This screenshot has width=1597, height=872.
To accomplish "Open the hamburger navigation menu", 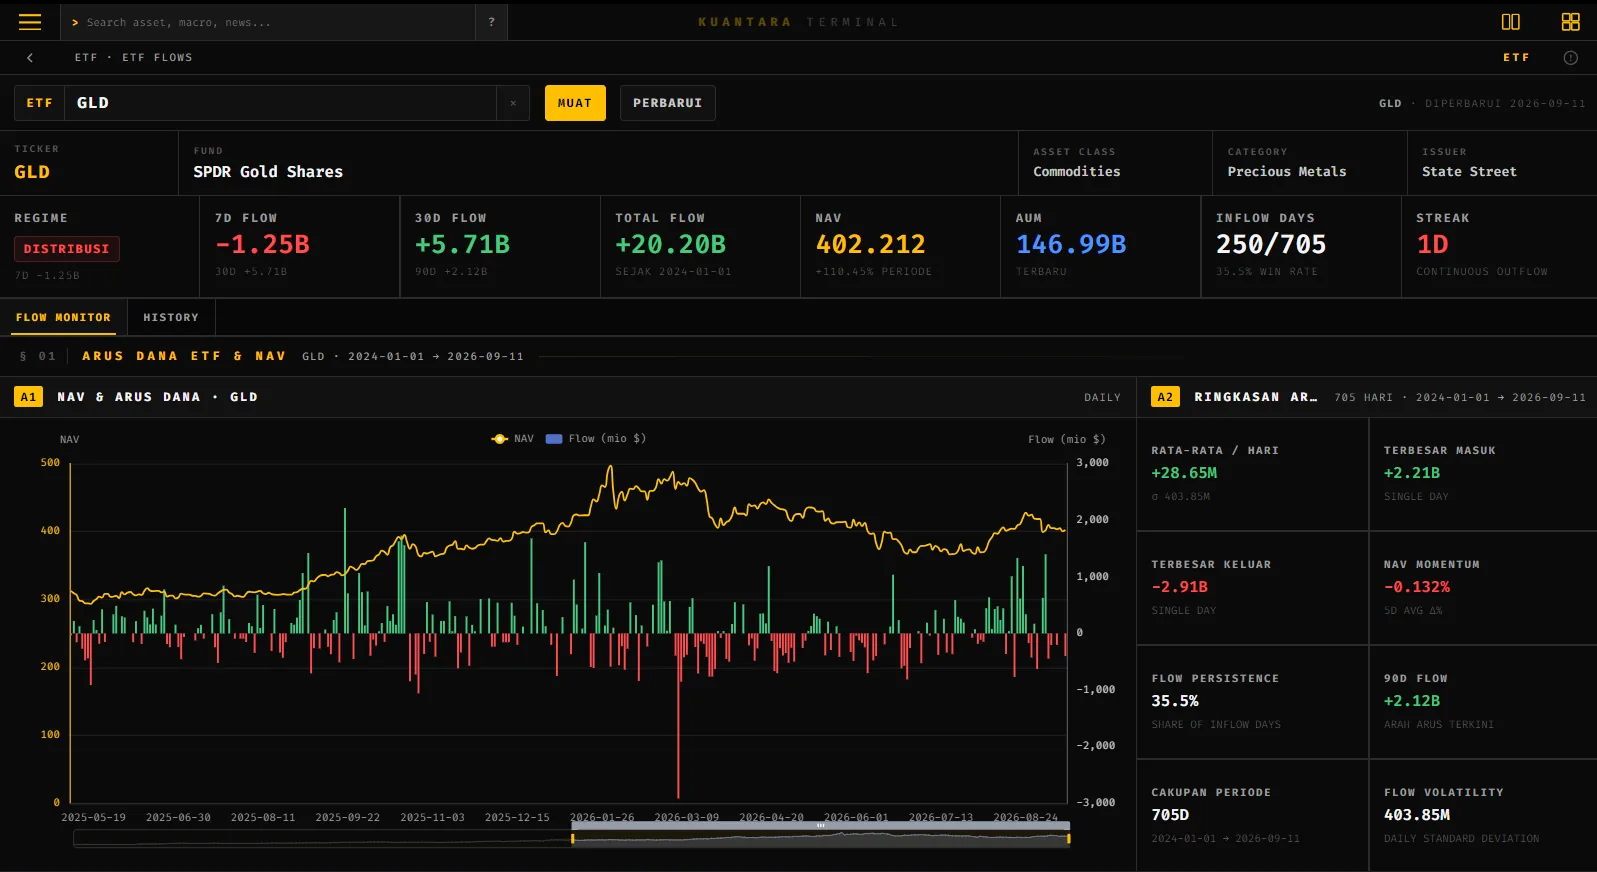I will click(30, 22).
